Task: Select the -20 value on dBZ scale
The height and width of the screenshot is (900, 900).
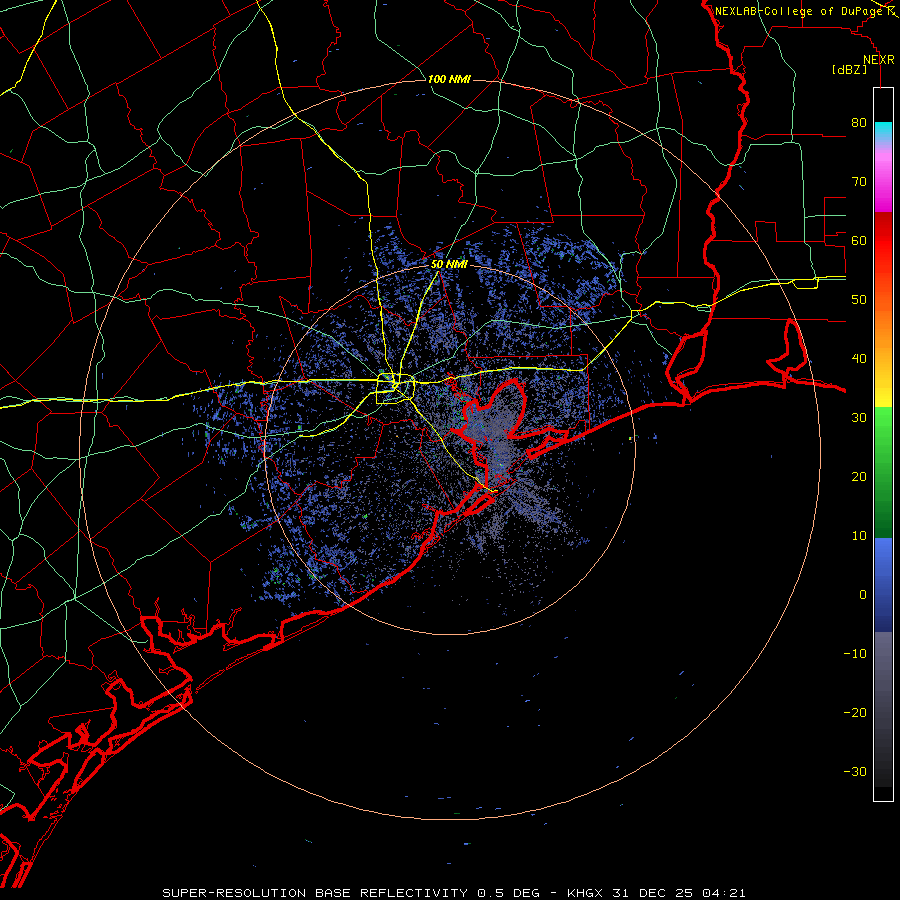Action: pyautogui.click(x=855, y=712)
